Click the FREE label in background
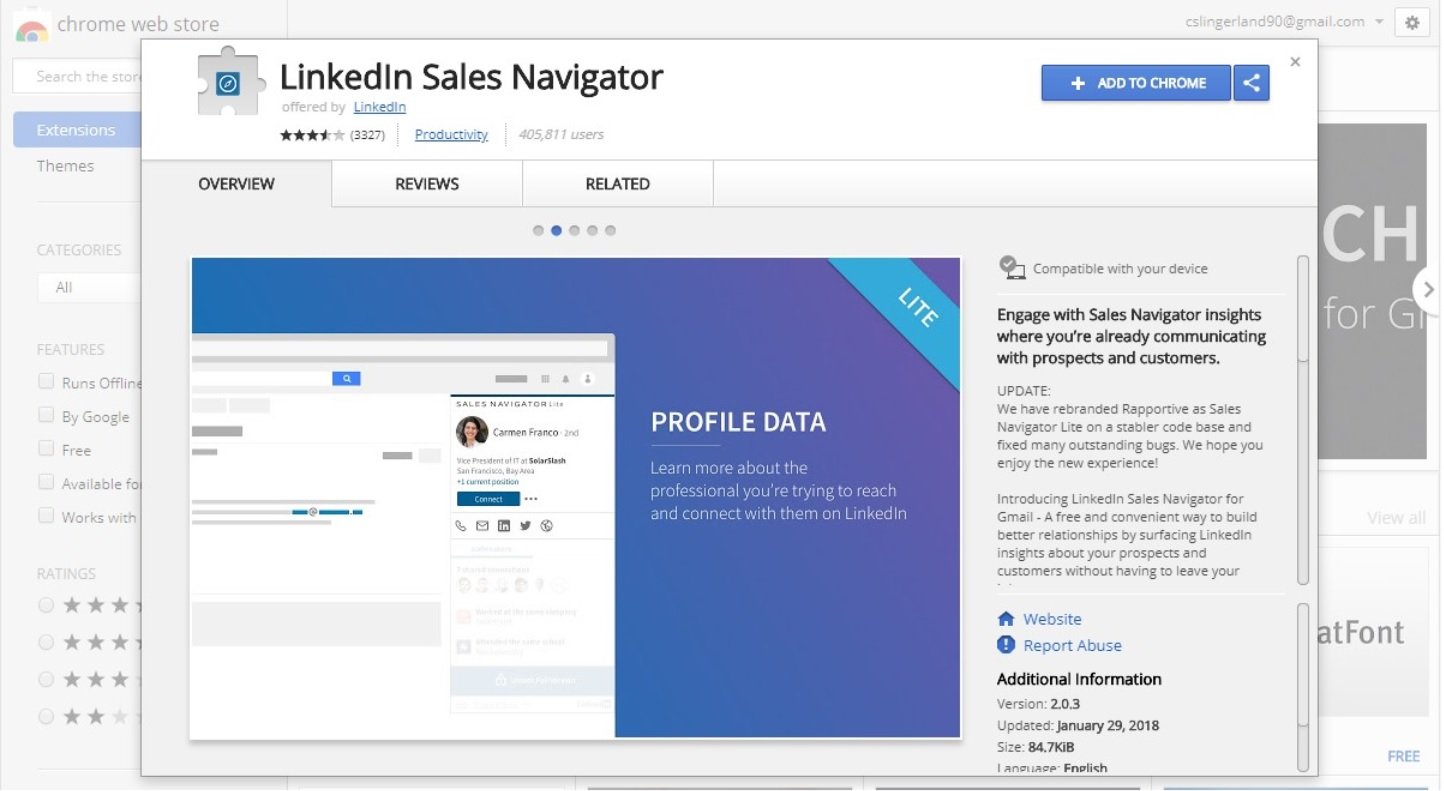The width and height of the screenshot is (1444, 791). click(1404, 756)
